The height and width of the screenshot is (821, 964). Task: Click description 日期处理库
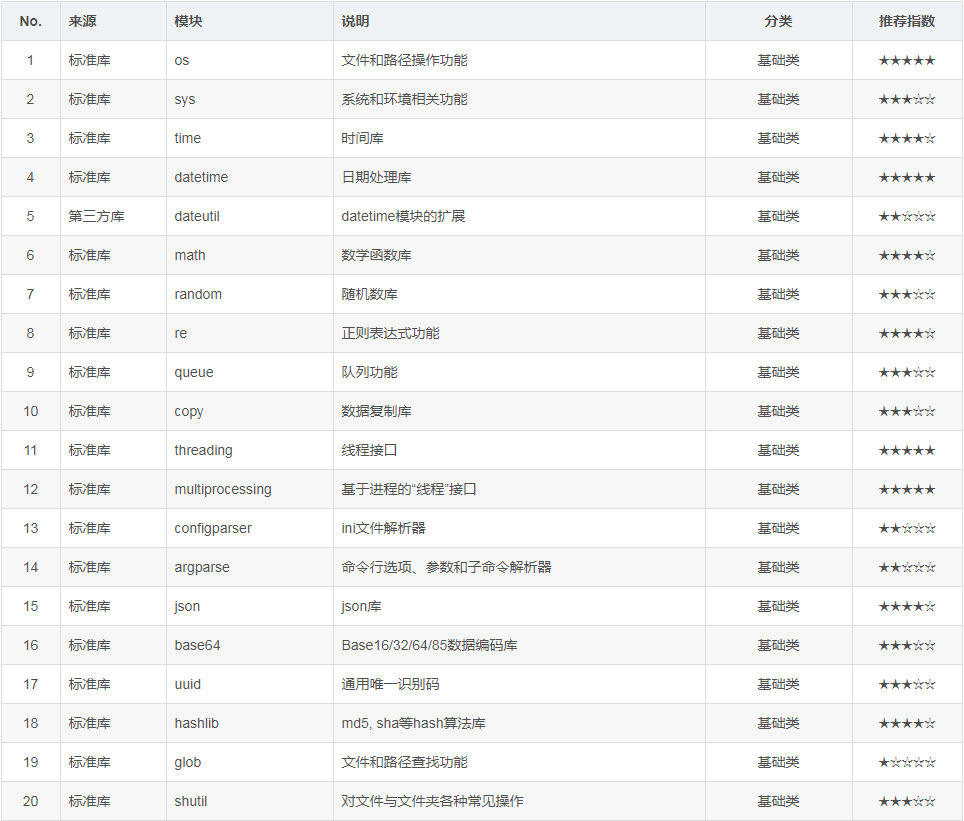(x=376, y=177)
